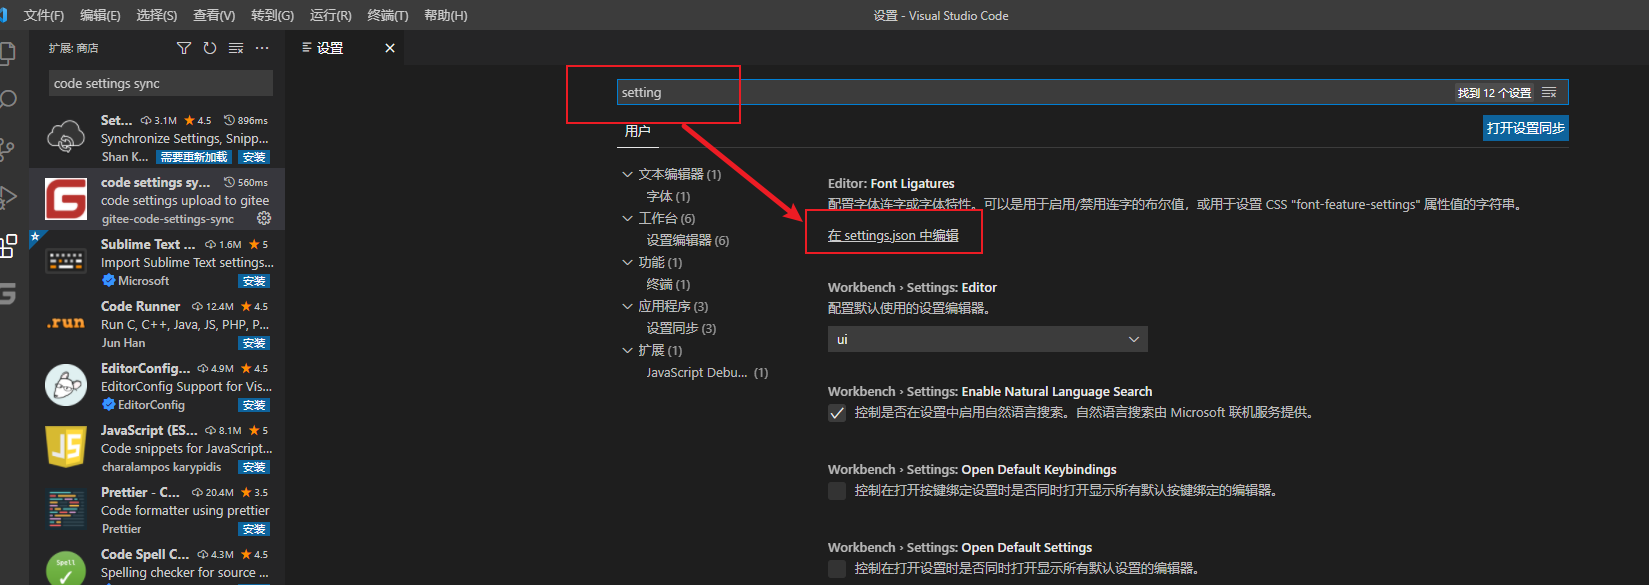The height and width of the screenshot is (585, 1649).
Task: Select the Settings Sync cloud extension icon
Action: point(66,138)
